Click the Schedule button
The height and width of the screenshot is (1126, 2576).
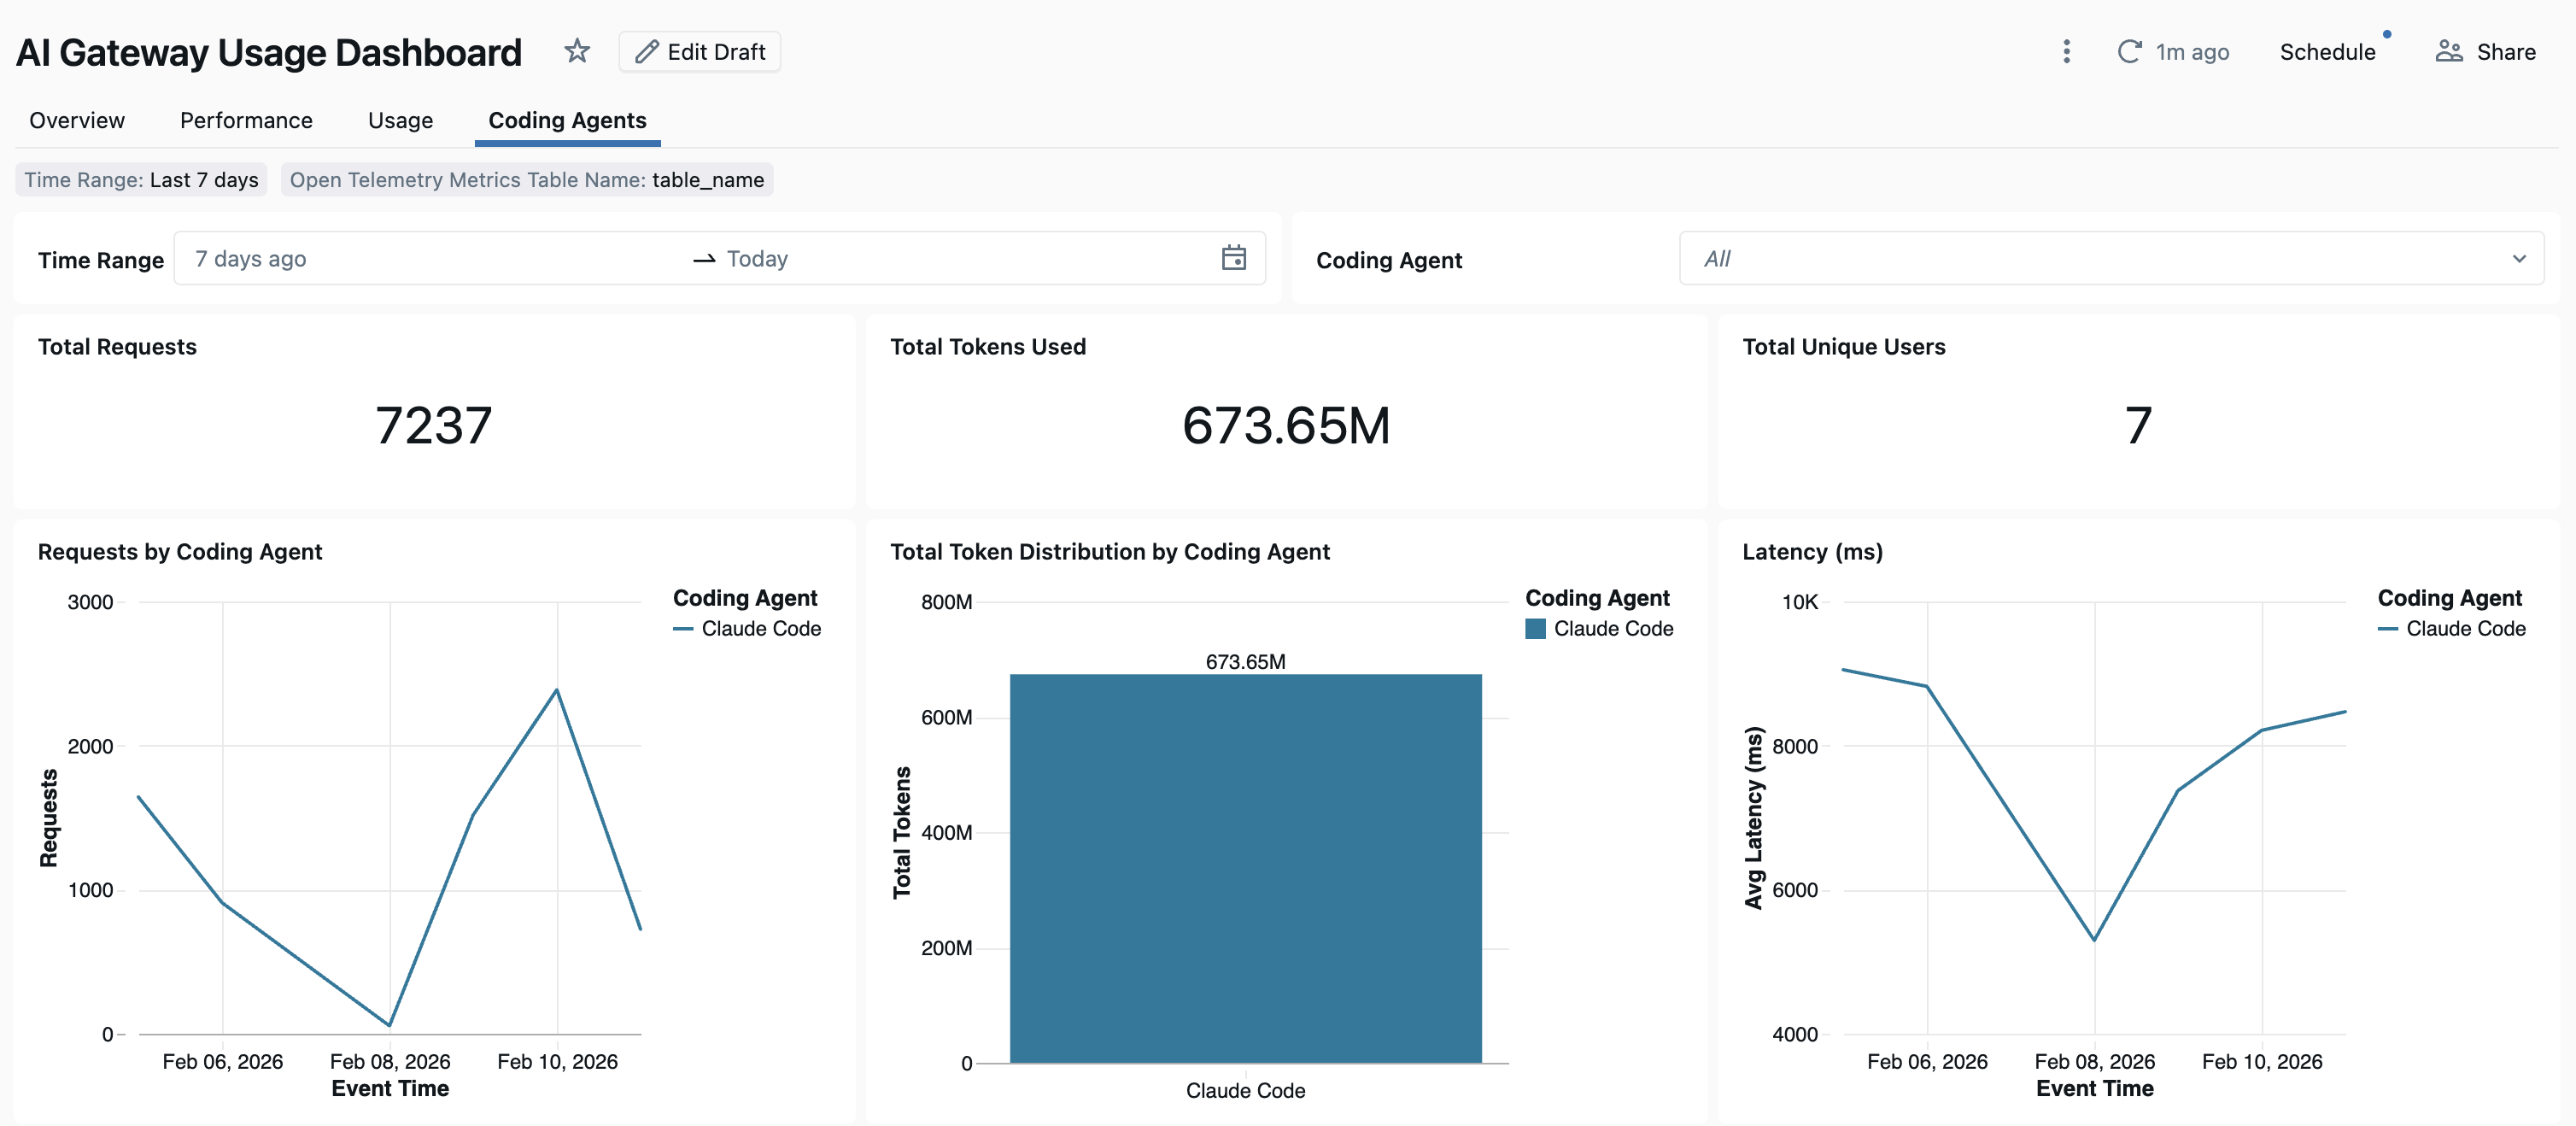click(x=2329, y=51)
